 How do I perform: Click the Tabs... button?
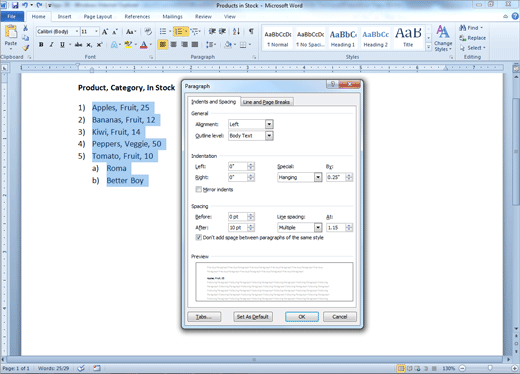[x=204, y=317]
